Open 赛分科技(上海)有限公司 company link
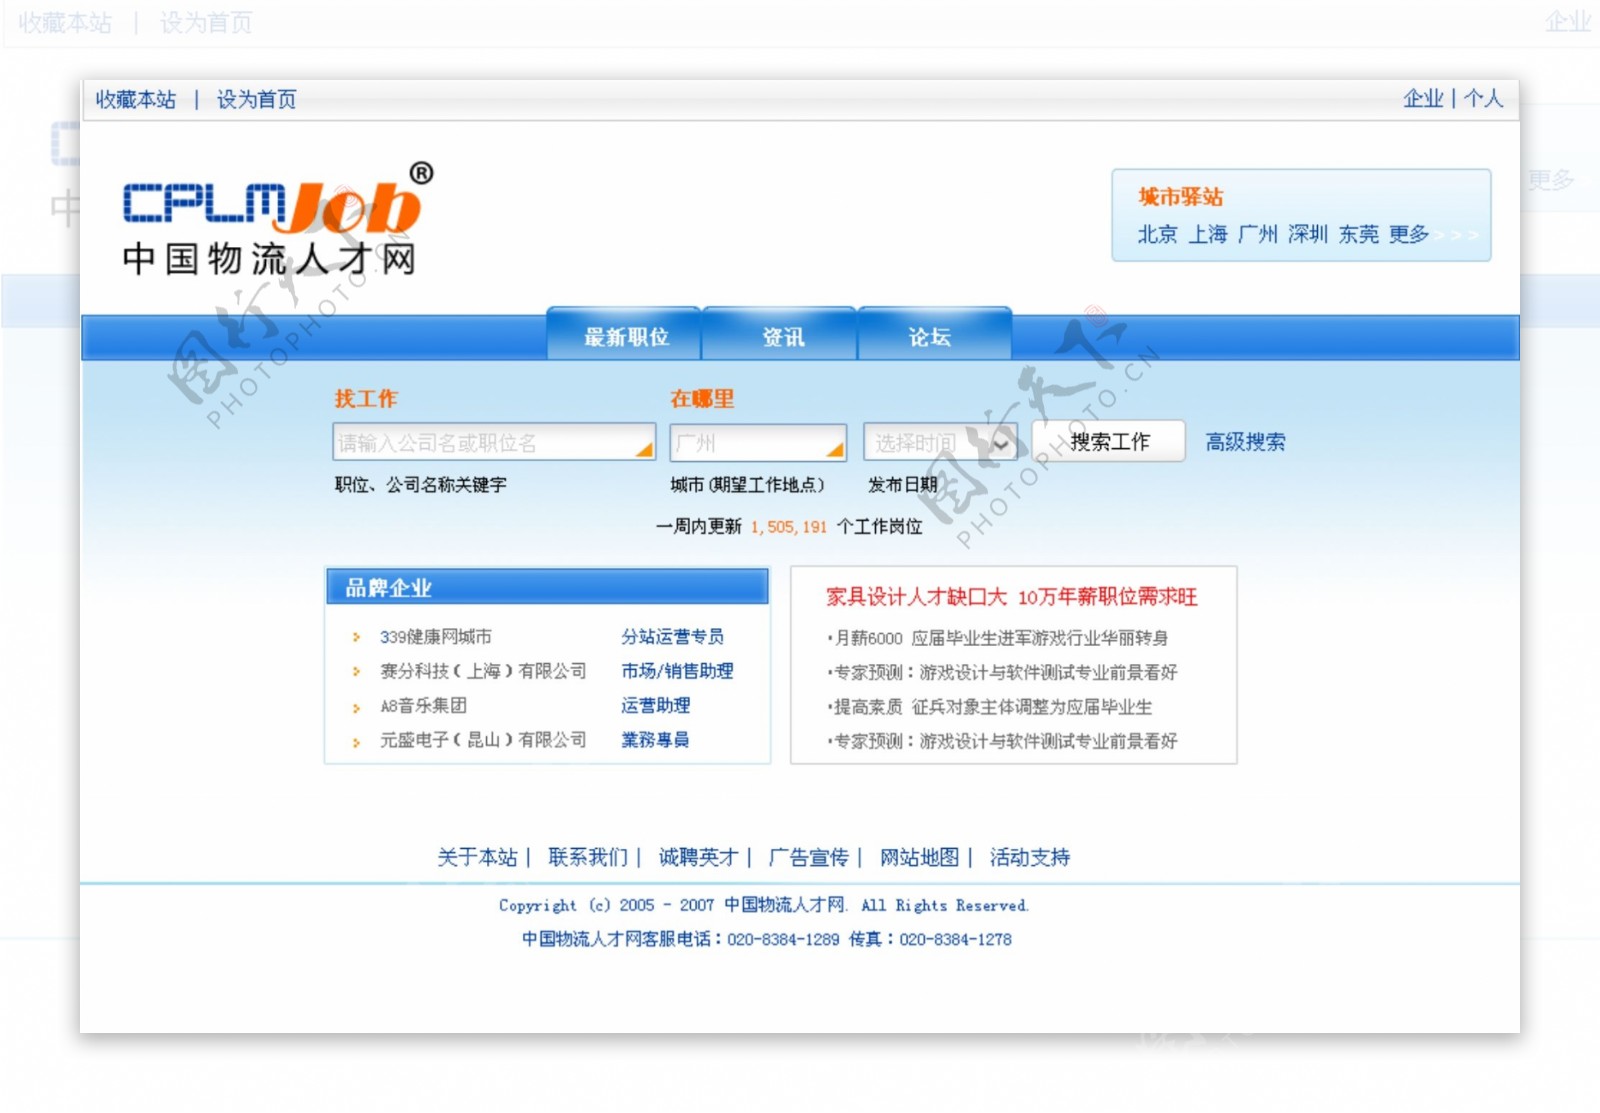 pyautogui.click(x=483, y=671)
